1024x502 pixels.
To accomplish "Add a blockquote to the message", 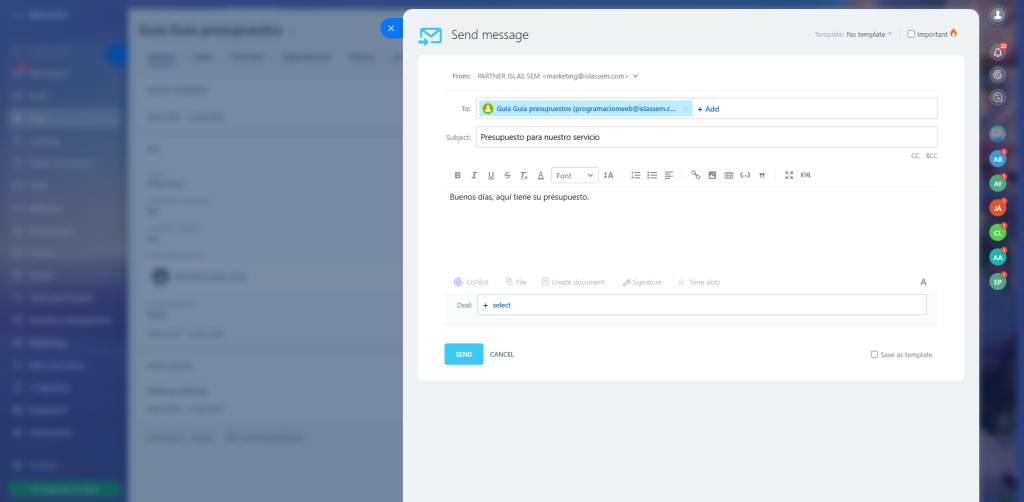I will [x=762, y=175].
